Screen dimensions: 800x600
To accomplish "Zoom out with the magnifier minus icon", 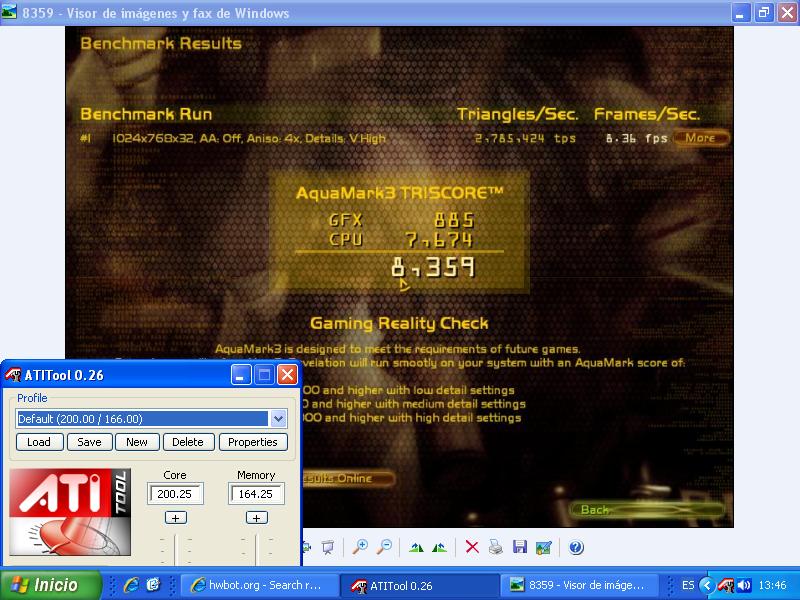I will pyautogui.click(x=384, y=547).
